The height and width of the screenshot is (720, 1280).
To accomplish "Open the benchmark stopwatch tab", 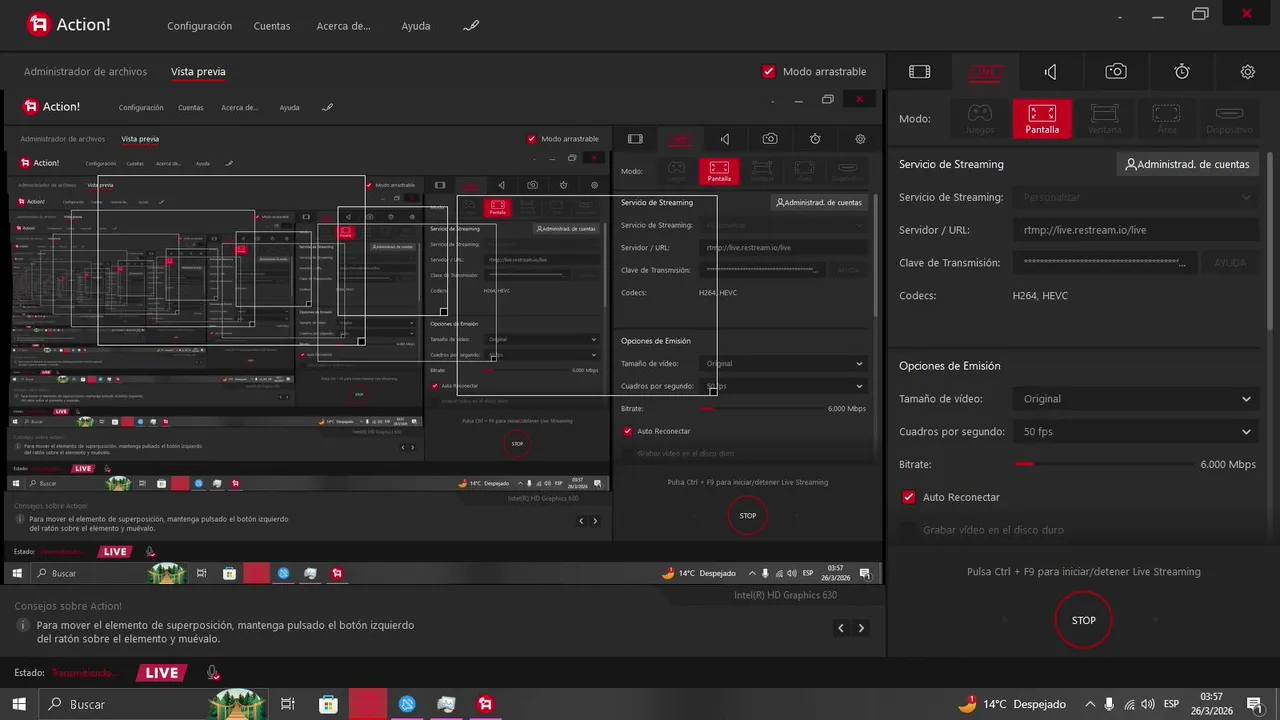I will (1182, 71).
